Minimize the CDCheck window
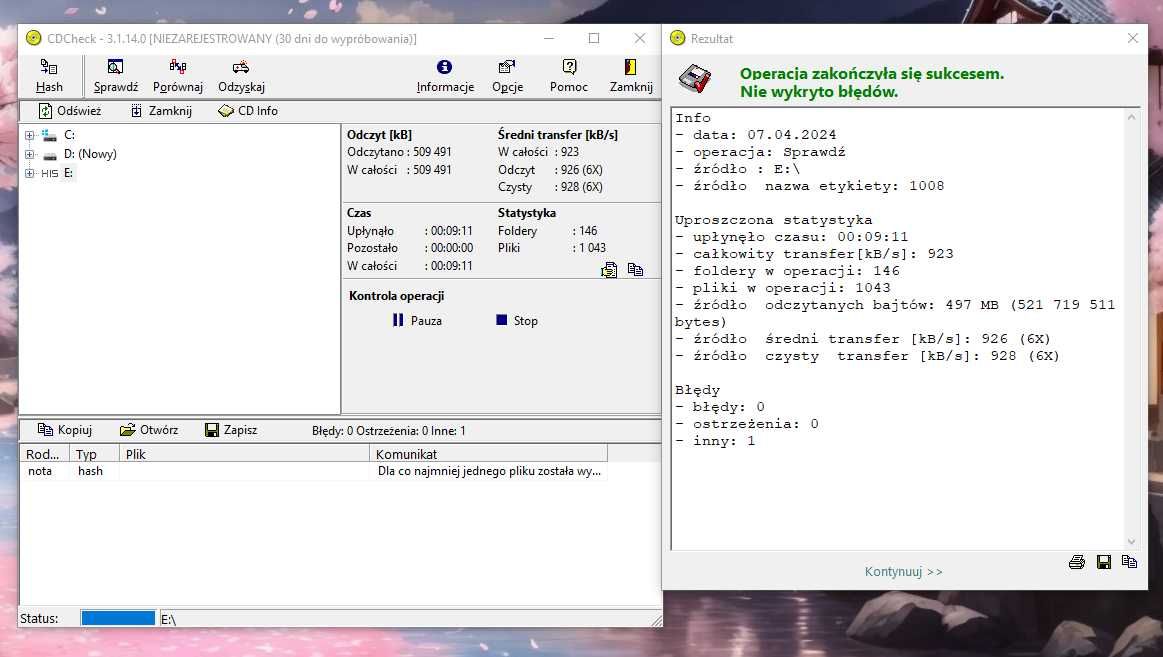The width and height of the screenshot is (1163, 657). (x=549, y=39)
